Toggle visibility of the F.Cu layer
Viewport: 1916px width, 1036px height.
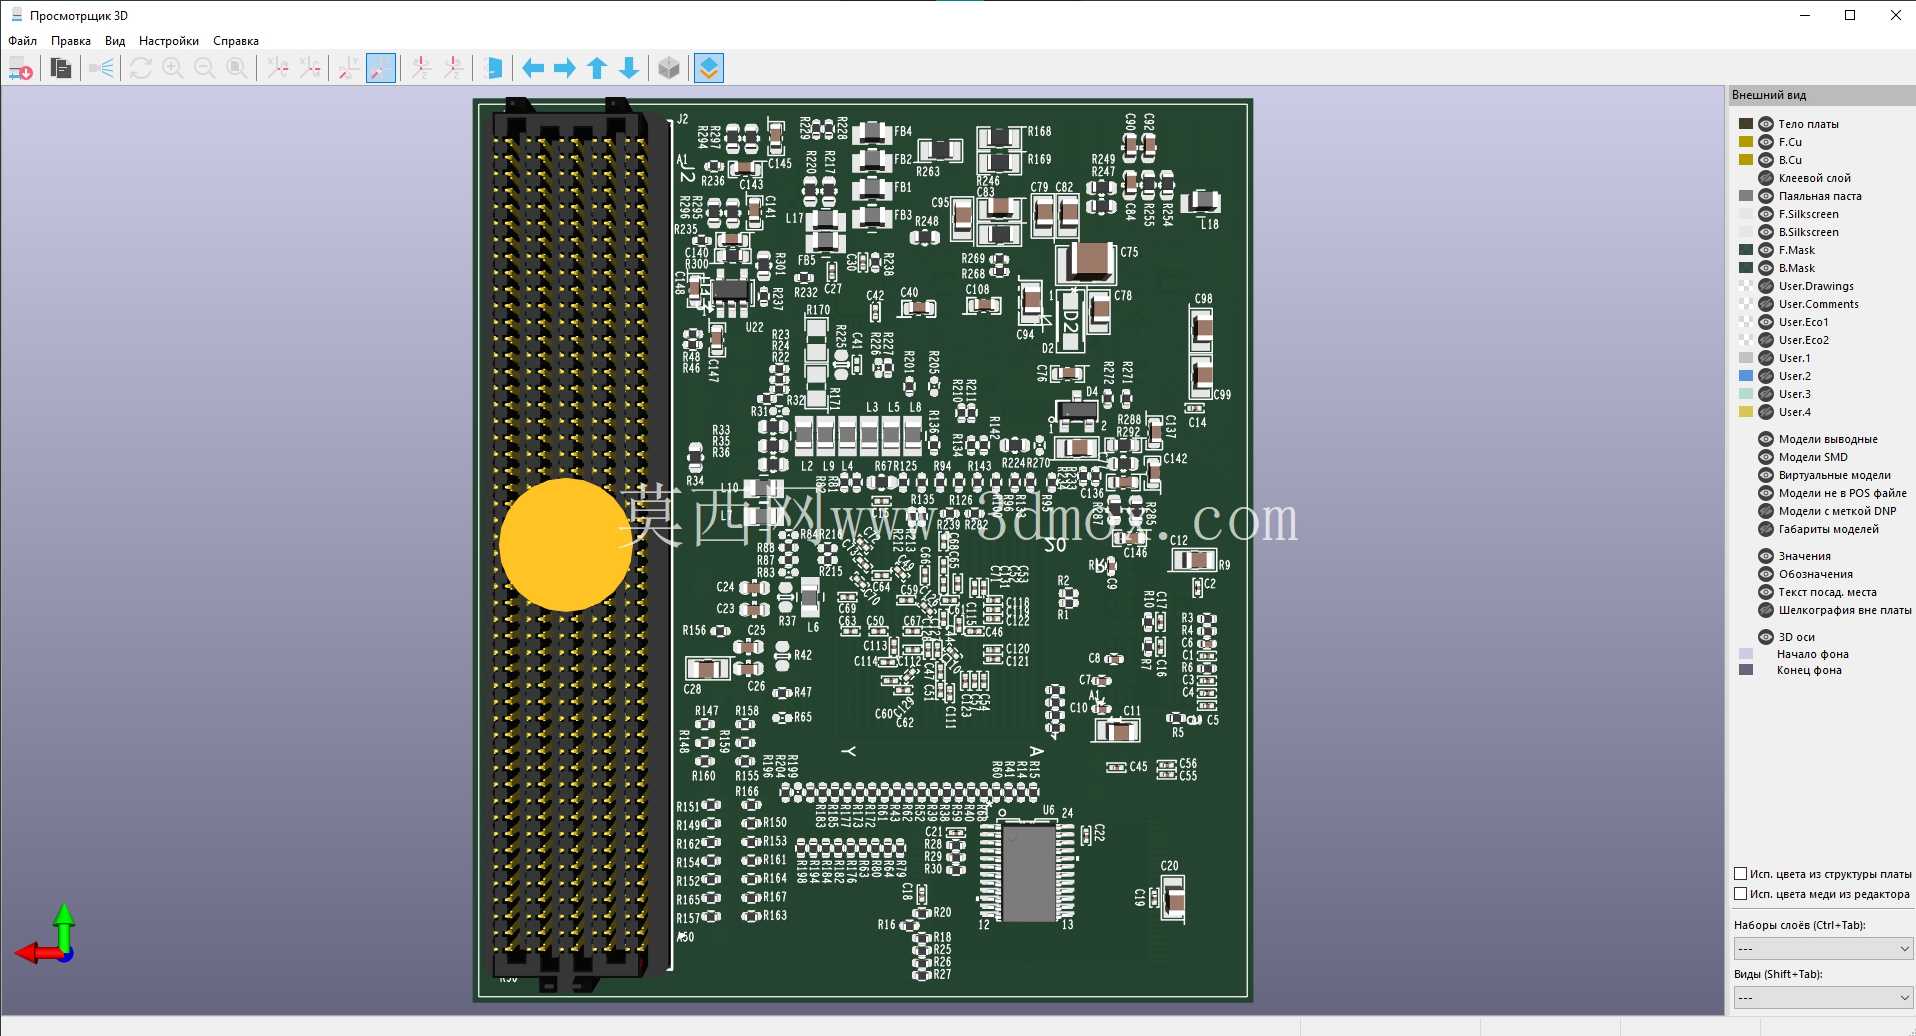pyautogui.click(x=1766, y=142)
